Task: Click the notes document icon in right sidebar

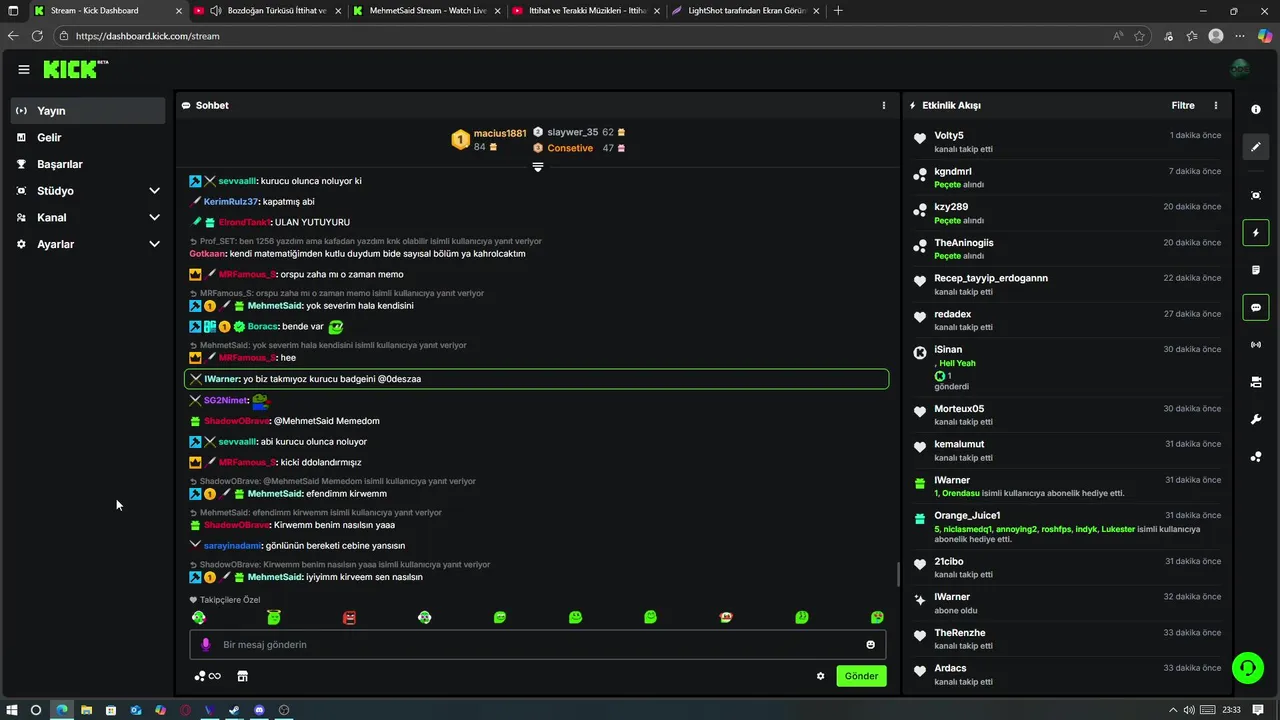Action: [1256, 270]
